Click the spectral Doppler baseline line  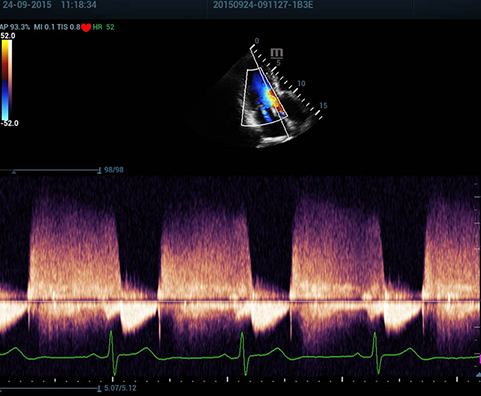point(240,301)
